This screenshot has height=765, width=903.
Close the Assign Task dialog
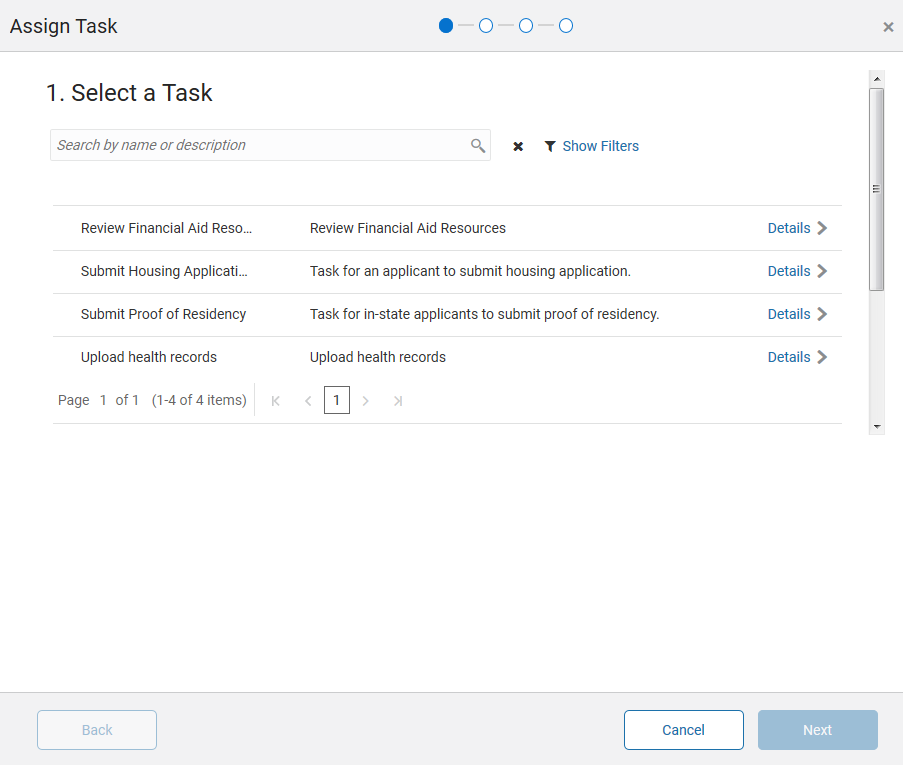(x=888, y=27)
